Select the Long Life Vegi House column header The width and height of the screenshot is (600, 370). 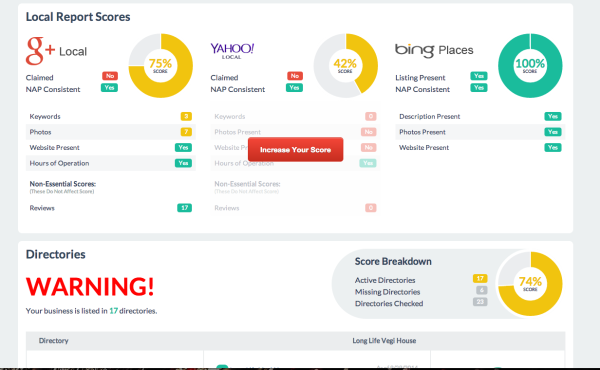384,341
